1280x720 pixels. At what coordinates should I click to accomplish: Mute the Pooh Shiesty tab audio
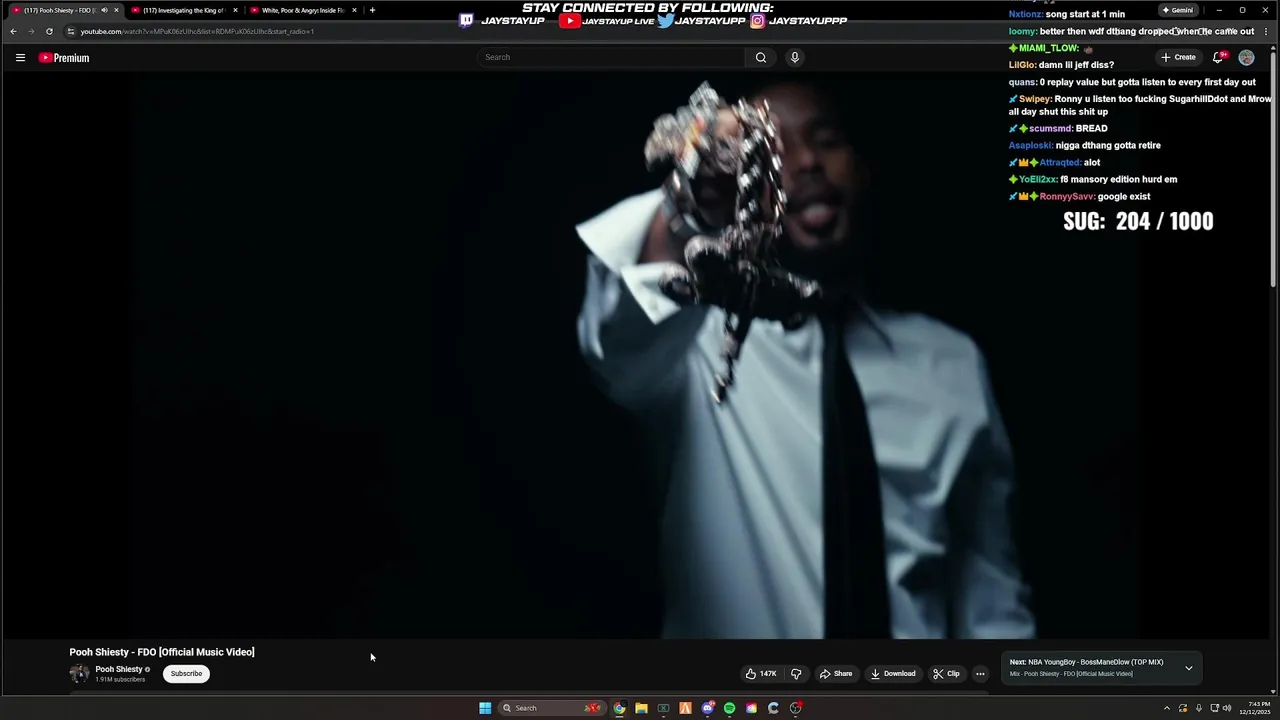pyautogui.click(x=104, y=10)
